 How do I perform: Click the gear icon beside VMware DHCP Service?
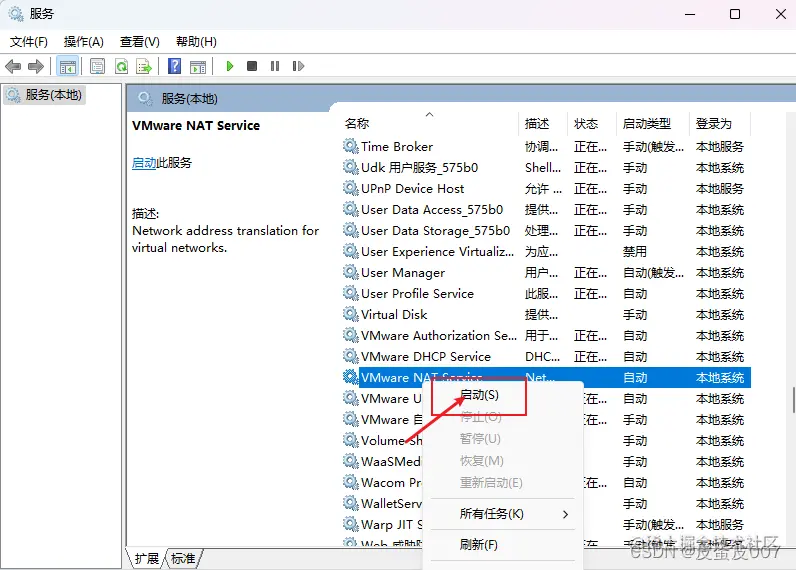(x=350, y=356)
